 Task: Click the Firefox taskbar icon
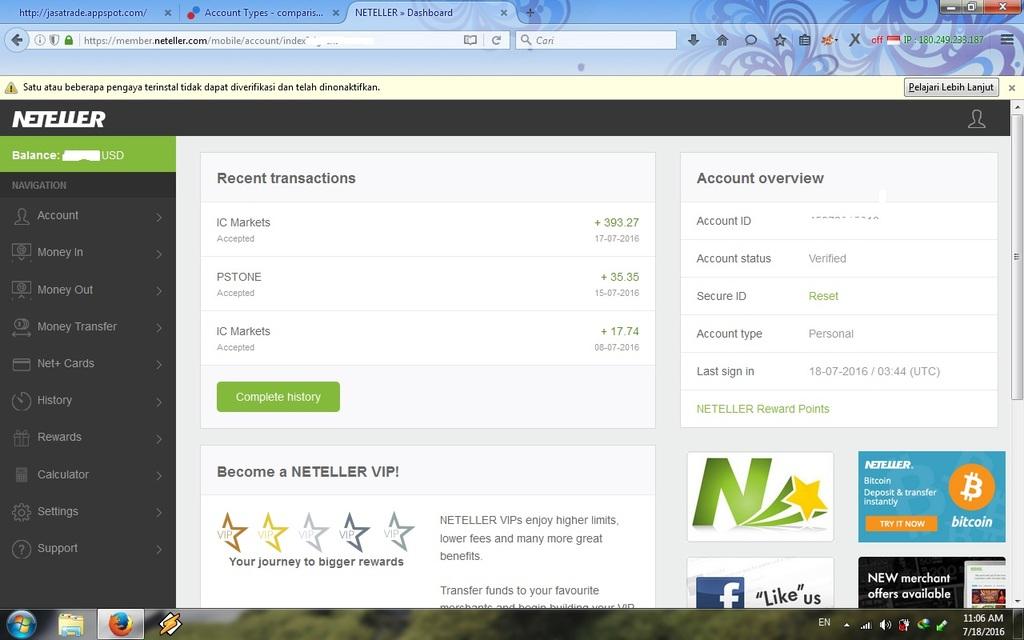(120, 624)
